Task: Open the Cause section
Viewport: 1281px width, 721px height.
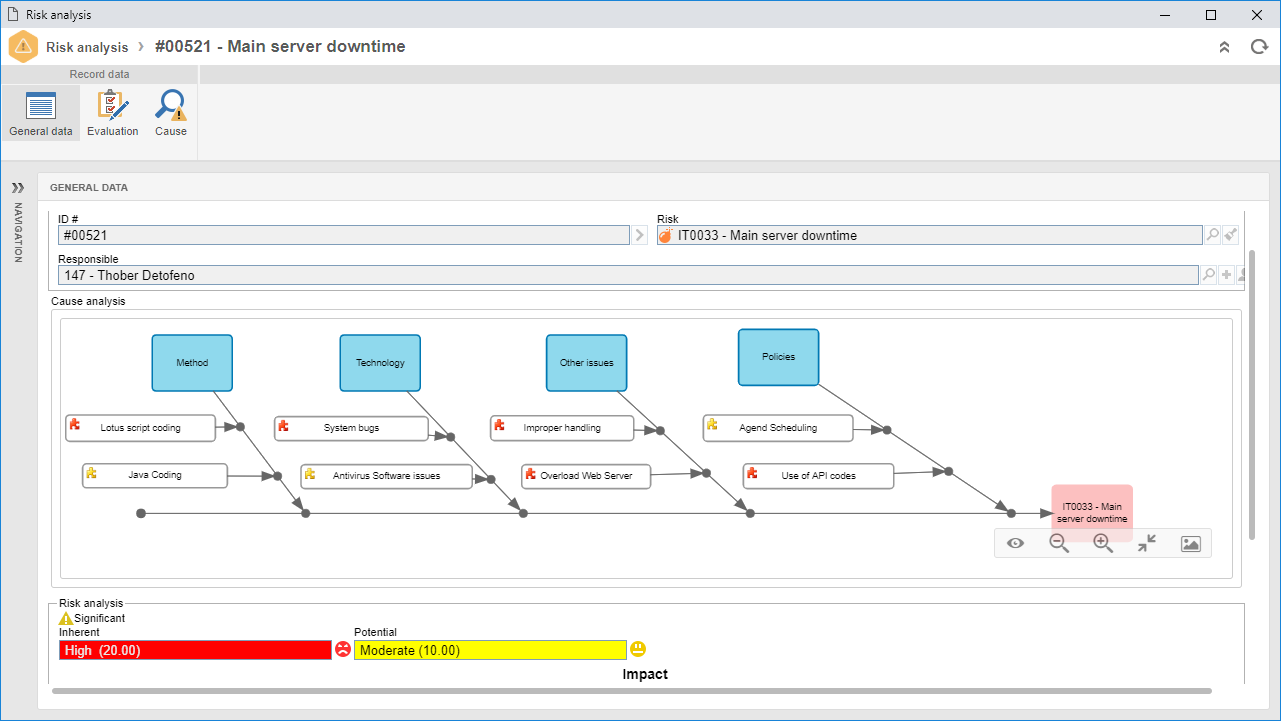Action: coord(171,113)
